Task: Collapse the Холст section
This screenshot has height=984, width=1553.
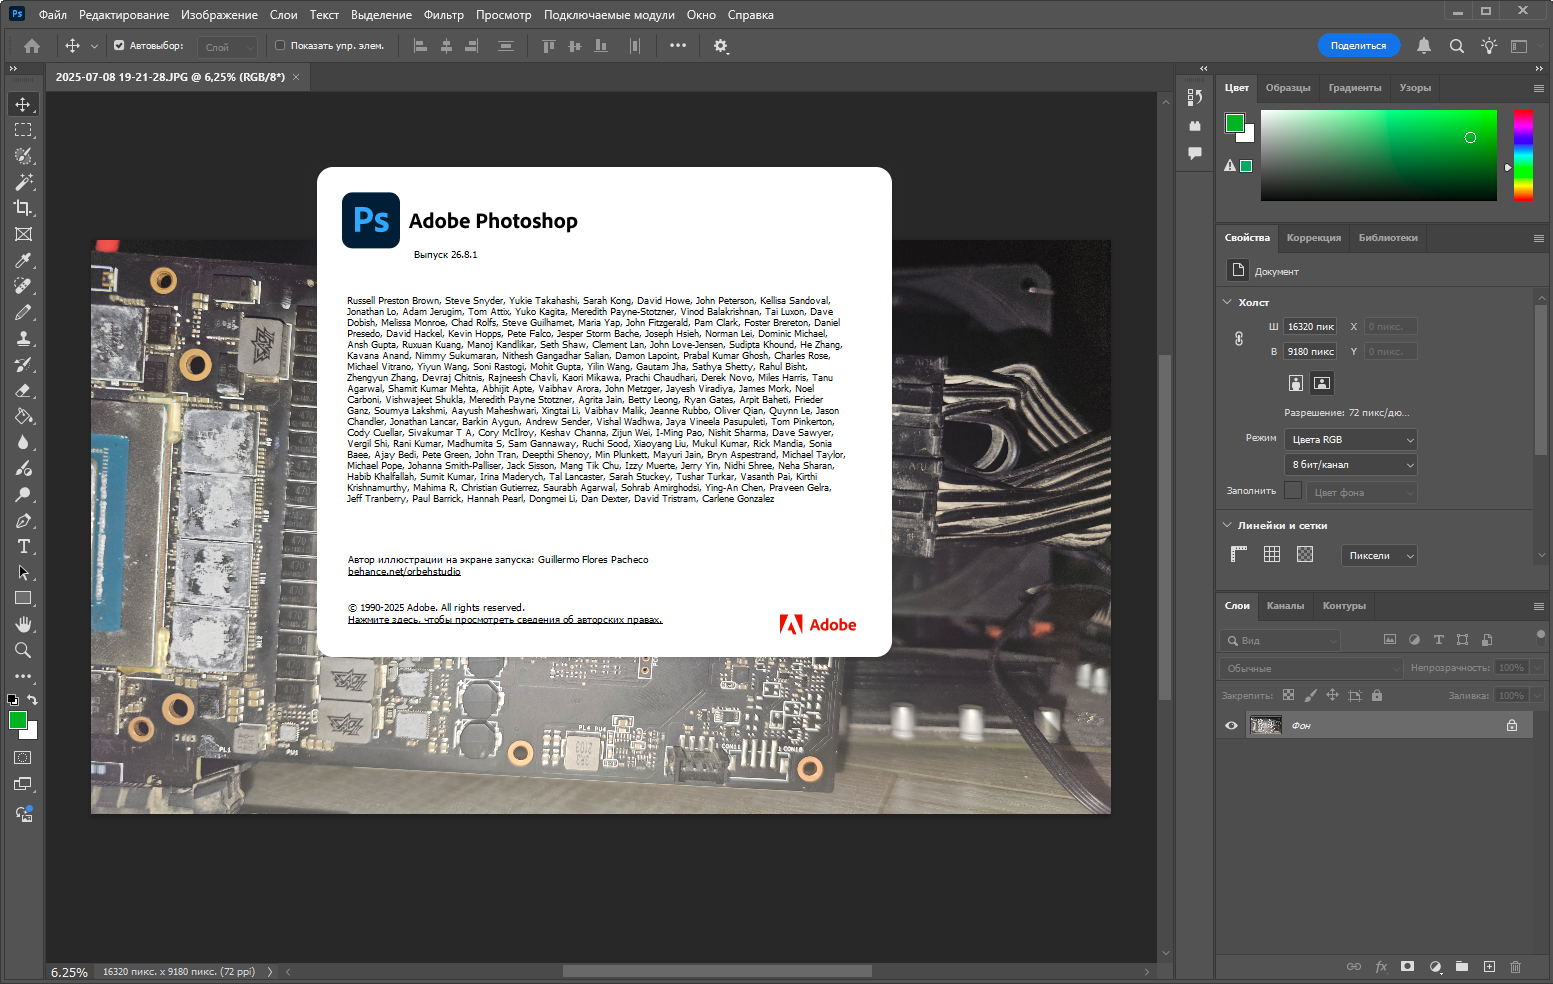Action: coord(1228,302)
